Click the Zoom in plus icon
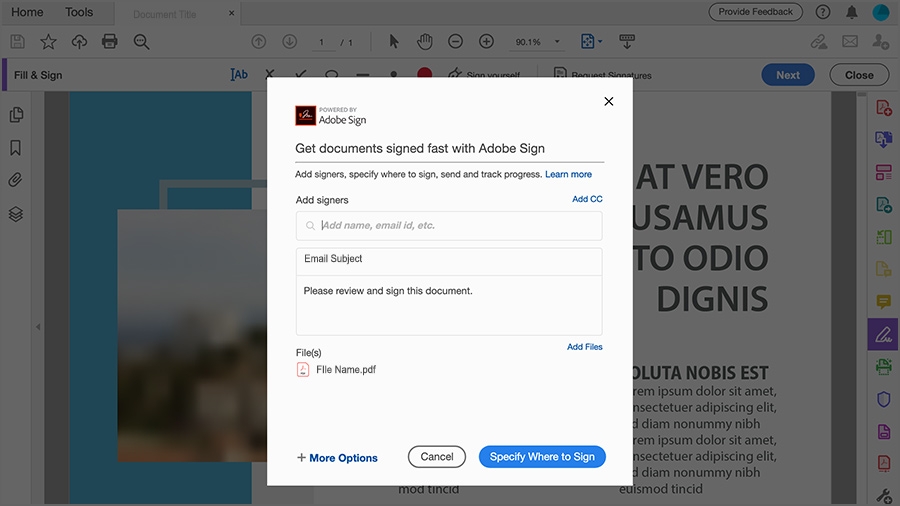900x506 pixels. (x=486, y=41)
